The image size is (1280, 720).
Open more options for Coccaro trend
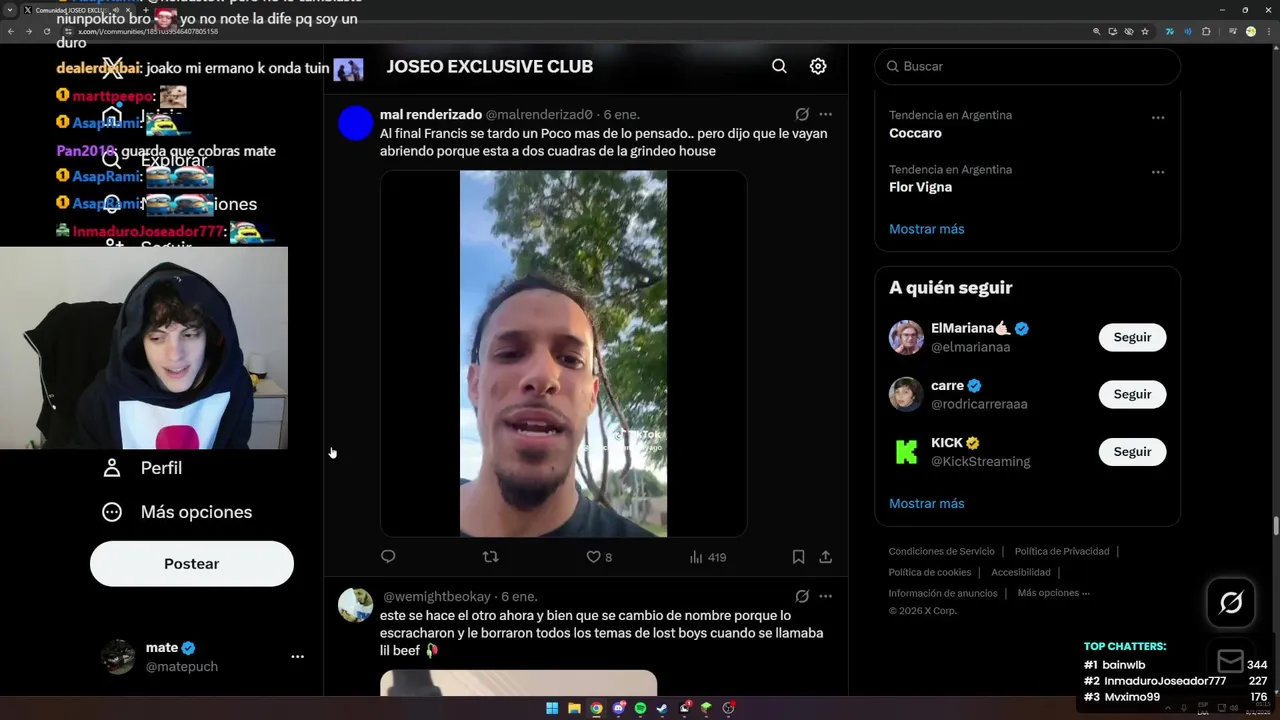coord(1158,118)
